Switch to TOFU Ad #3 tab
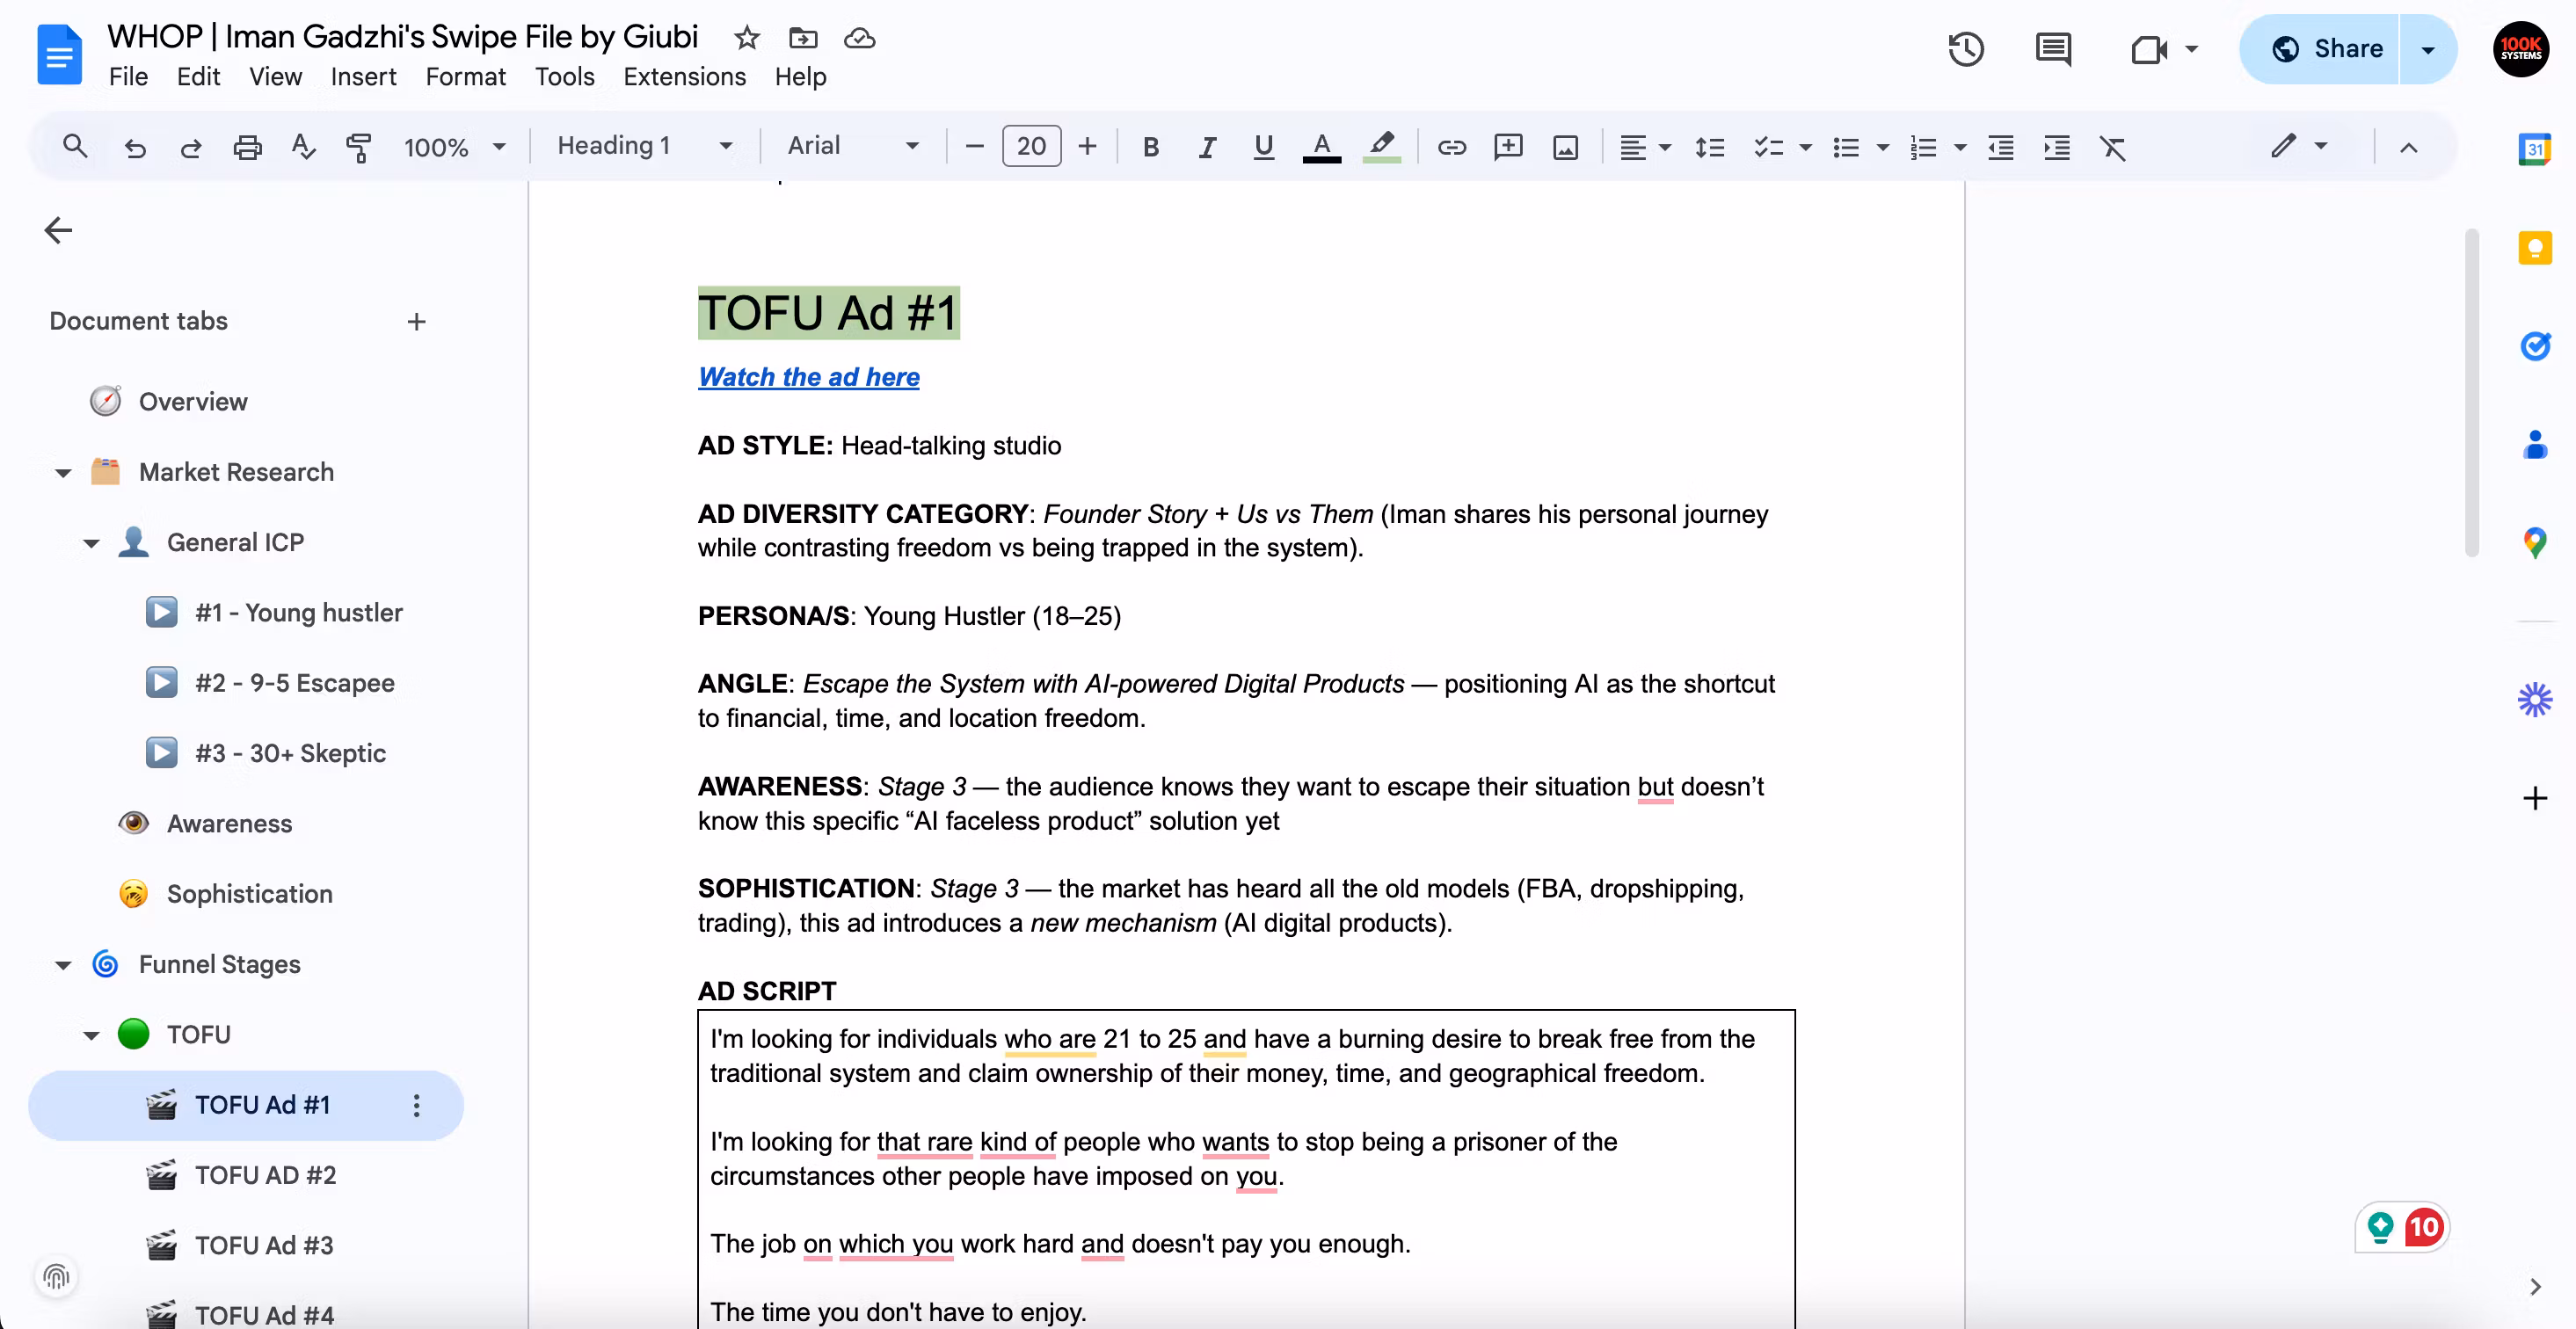Viewport: 2576px width, 1329px height. click(264, 1245)
